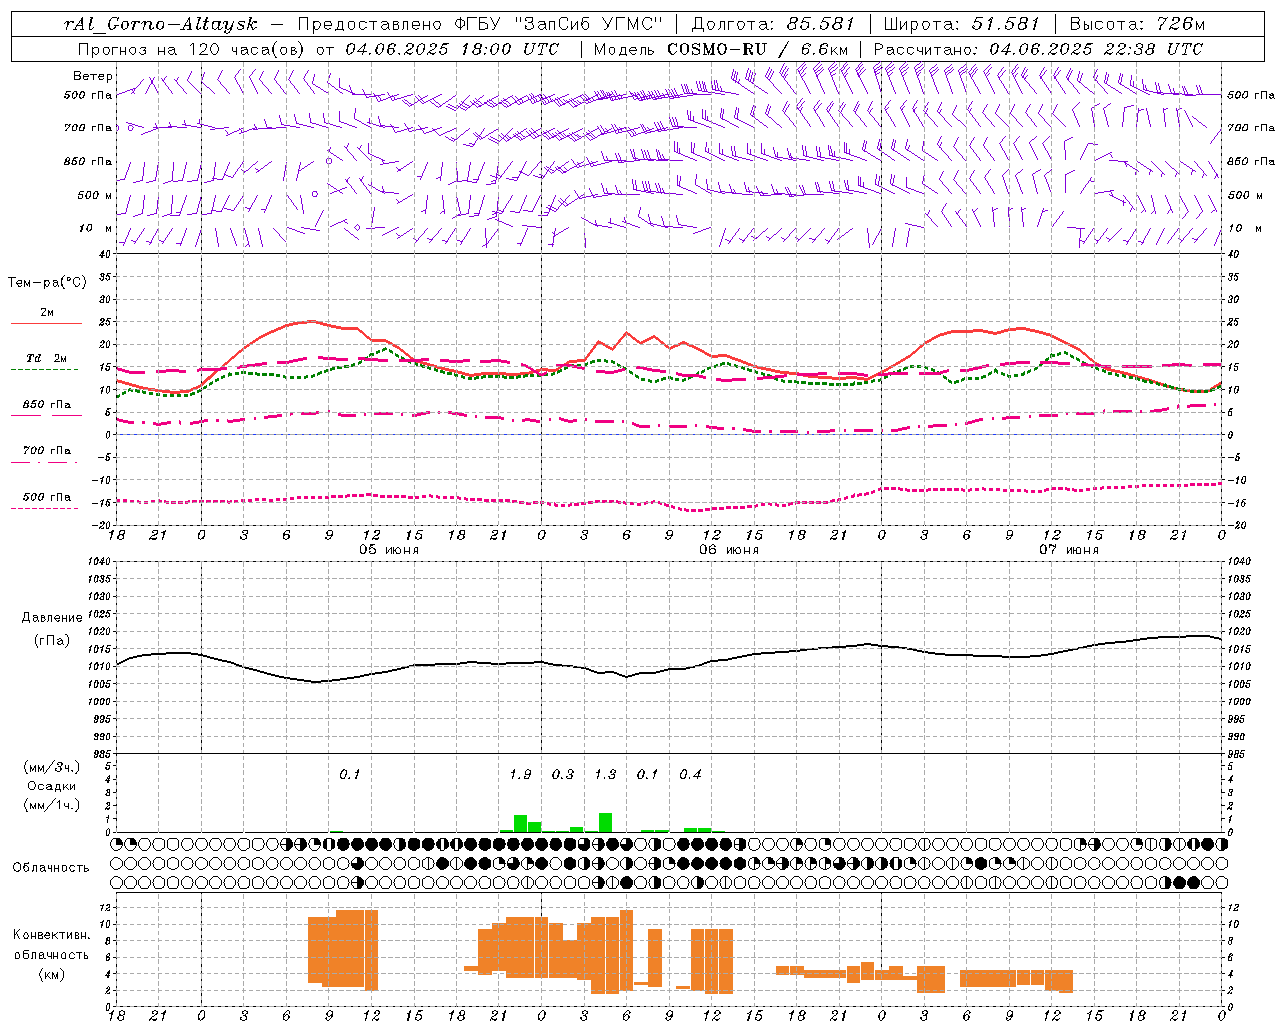Click the date label '07 июня'
Image resolution: width=1280 pixels, height=1024 pixels.
(1068, 550)
